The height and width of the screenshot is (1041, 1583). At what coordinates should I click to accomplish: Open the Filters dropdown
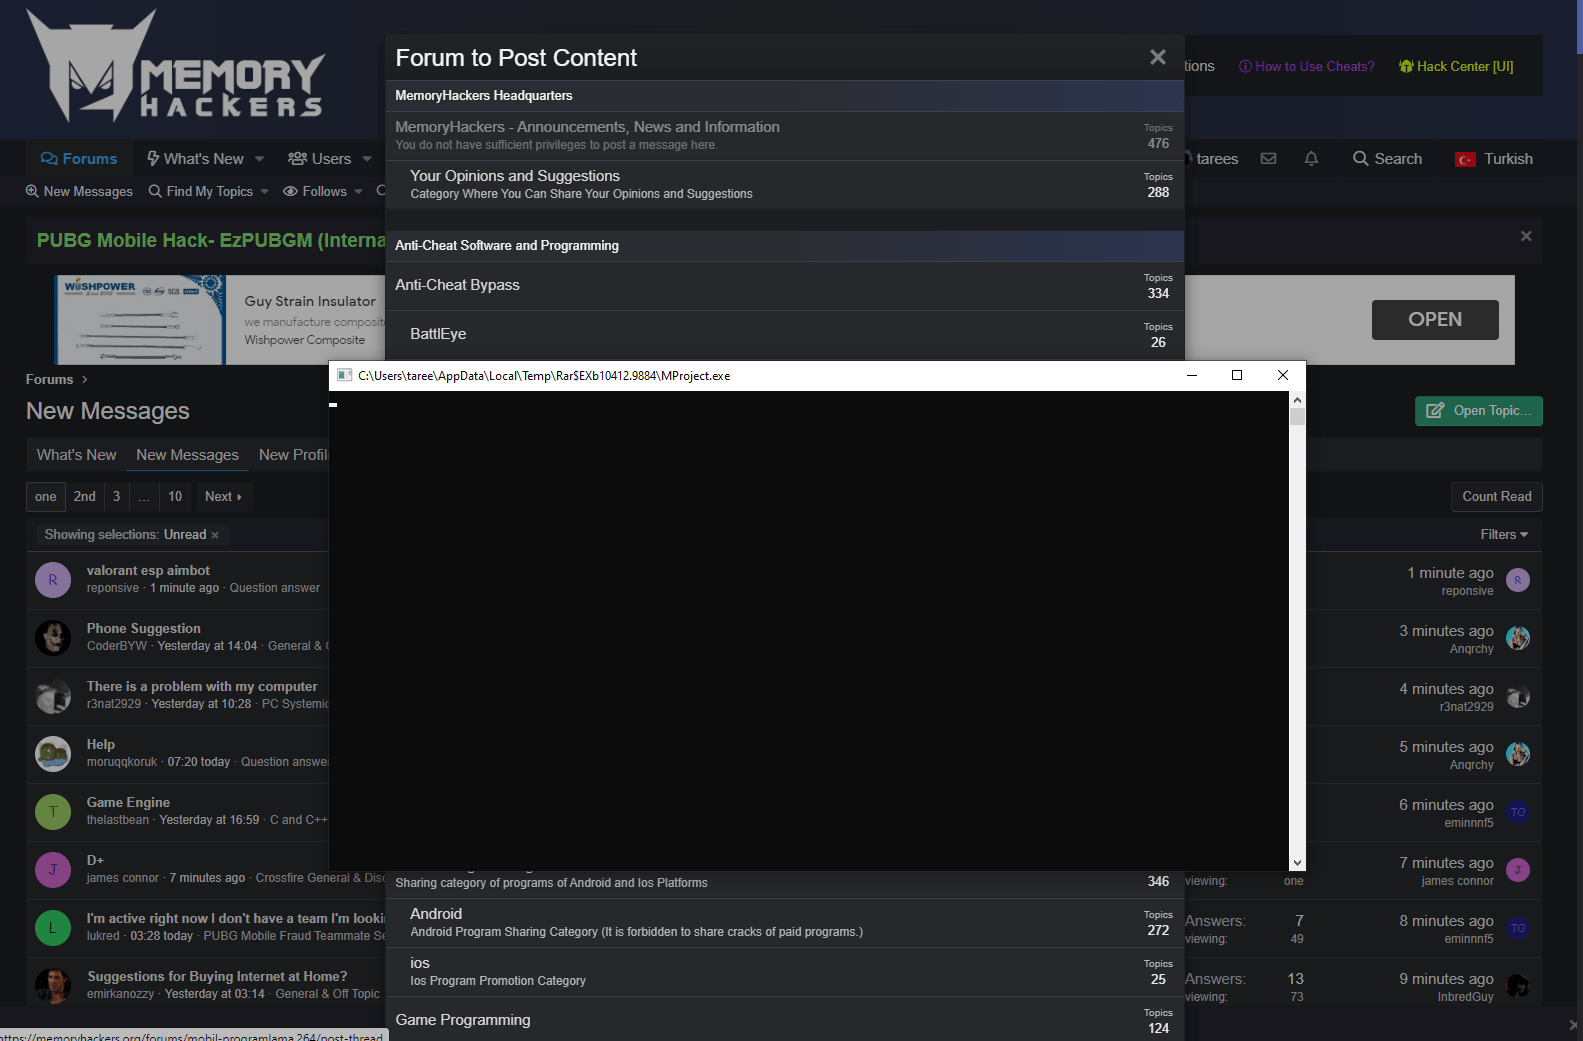coord(1504,534)
